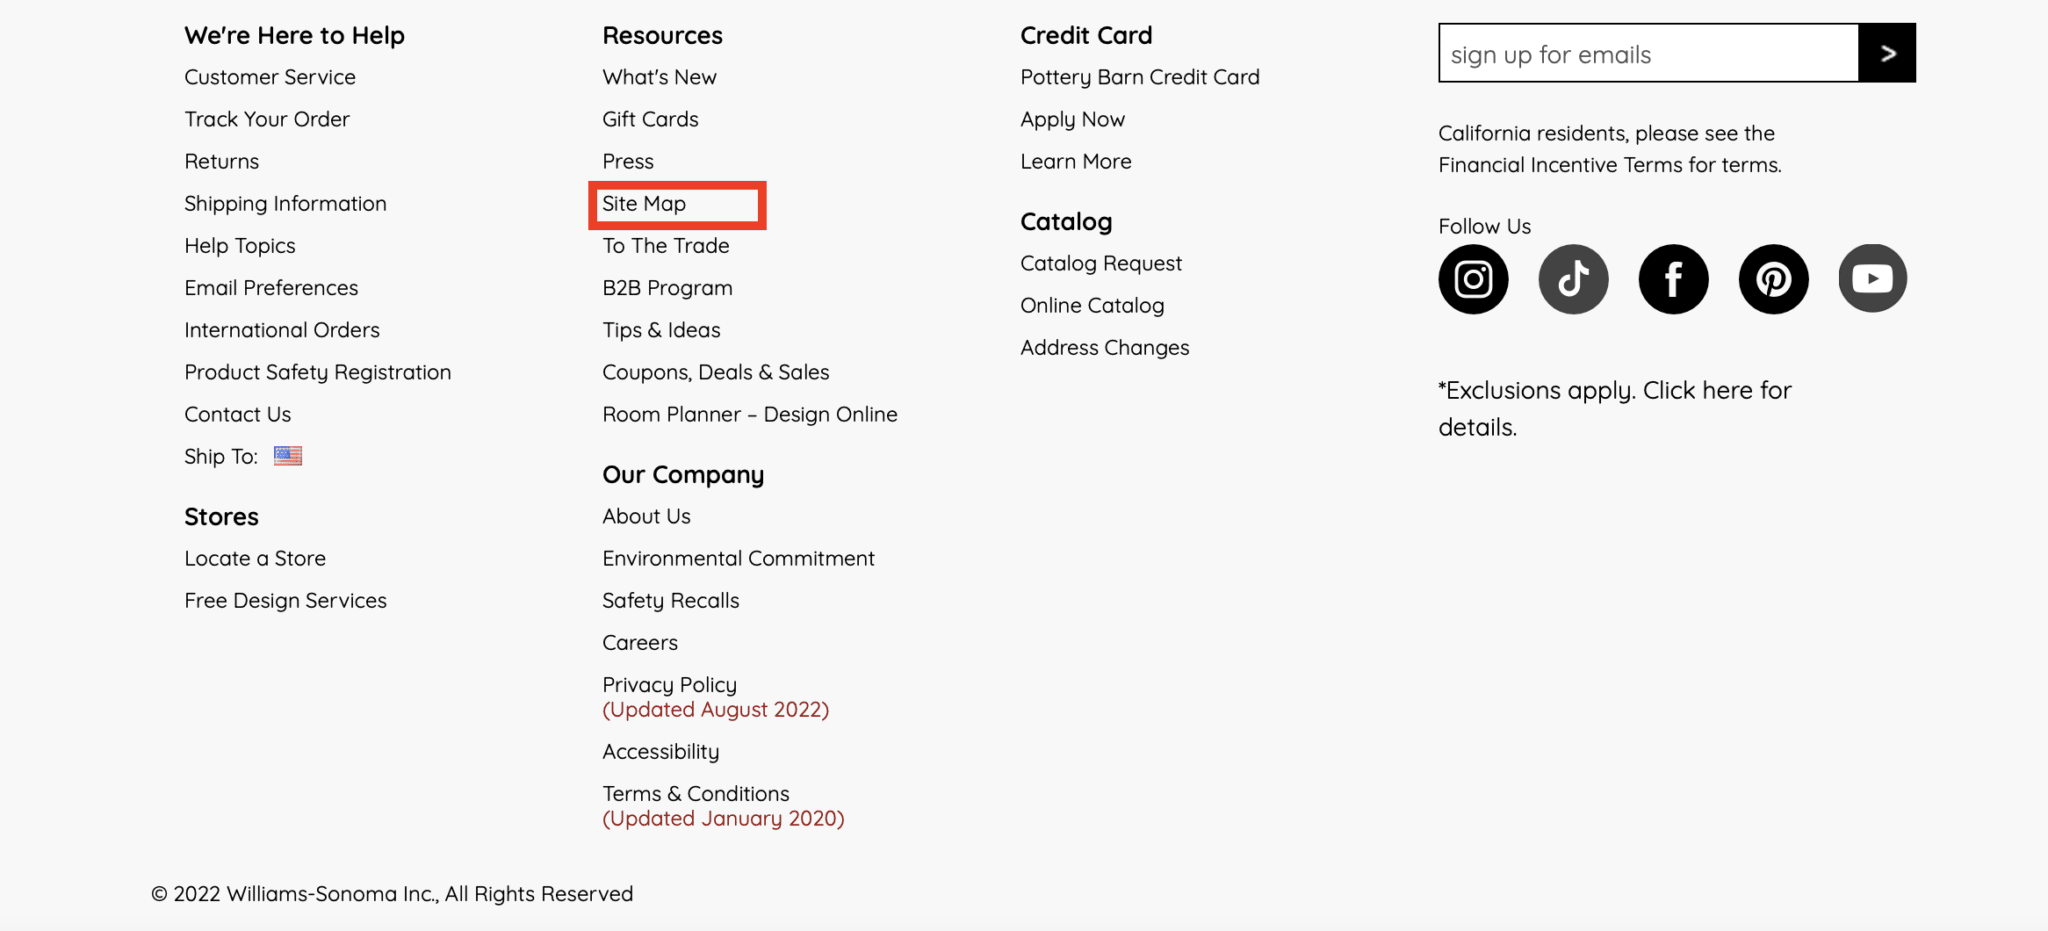Open the Accessibility link under Our Company
2048x931 pixels.
660,750
